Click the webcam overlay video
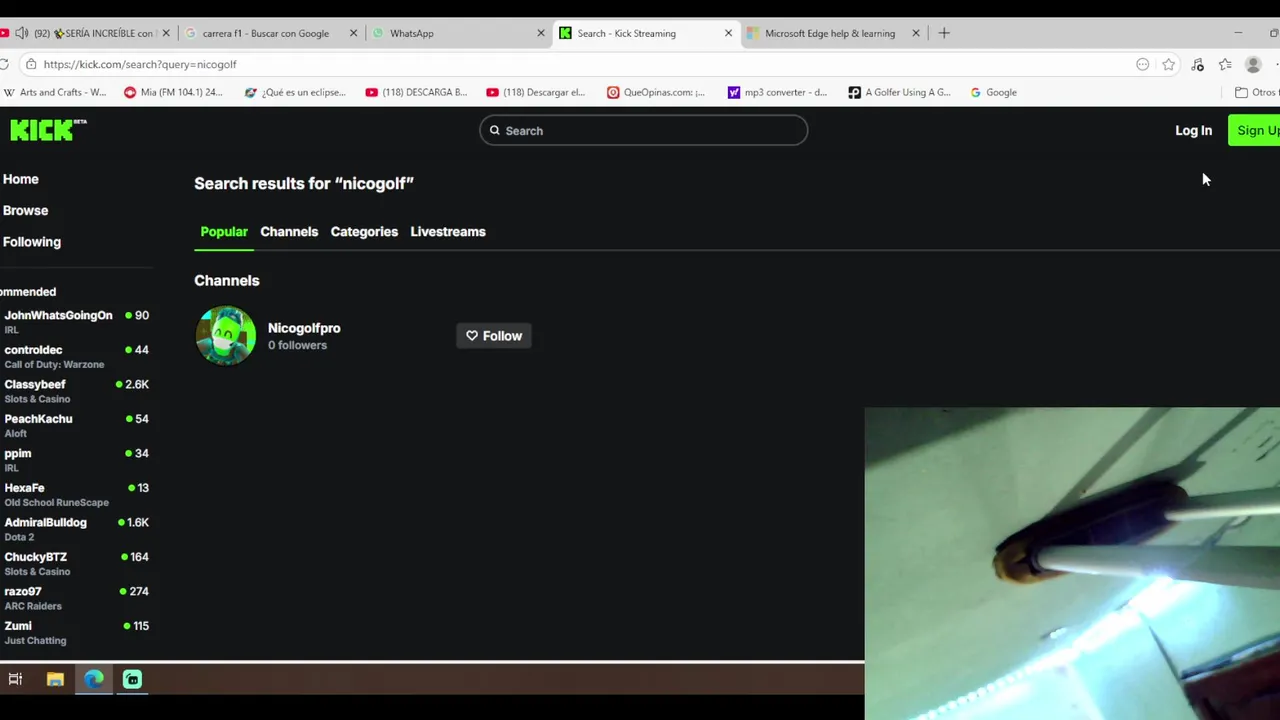This screenshot has height=720, width=1280. coord(1072,563)
